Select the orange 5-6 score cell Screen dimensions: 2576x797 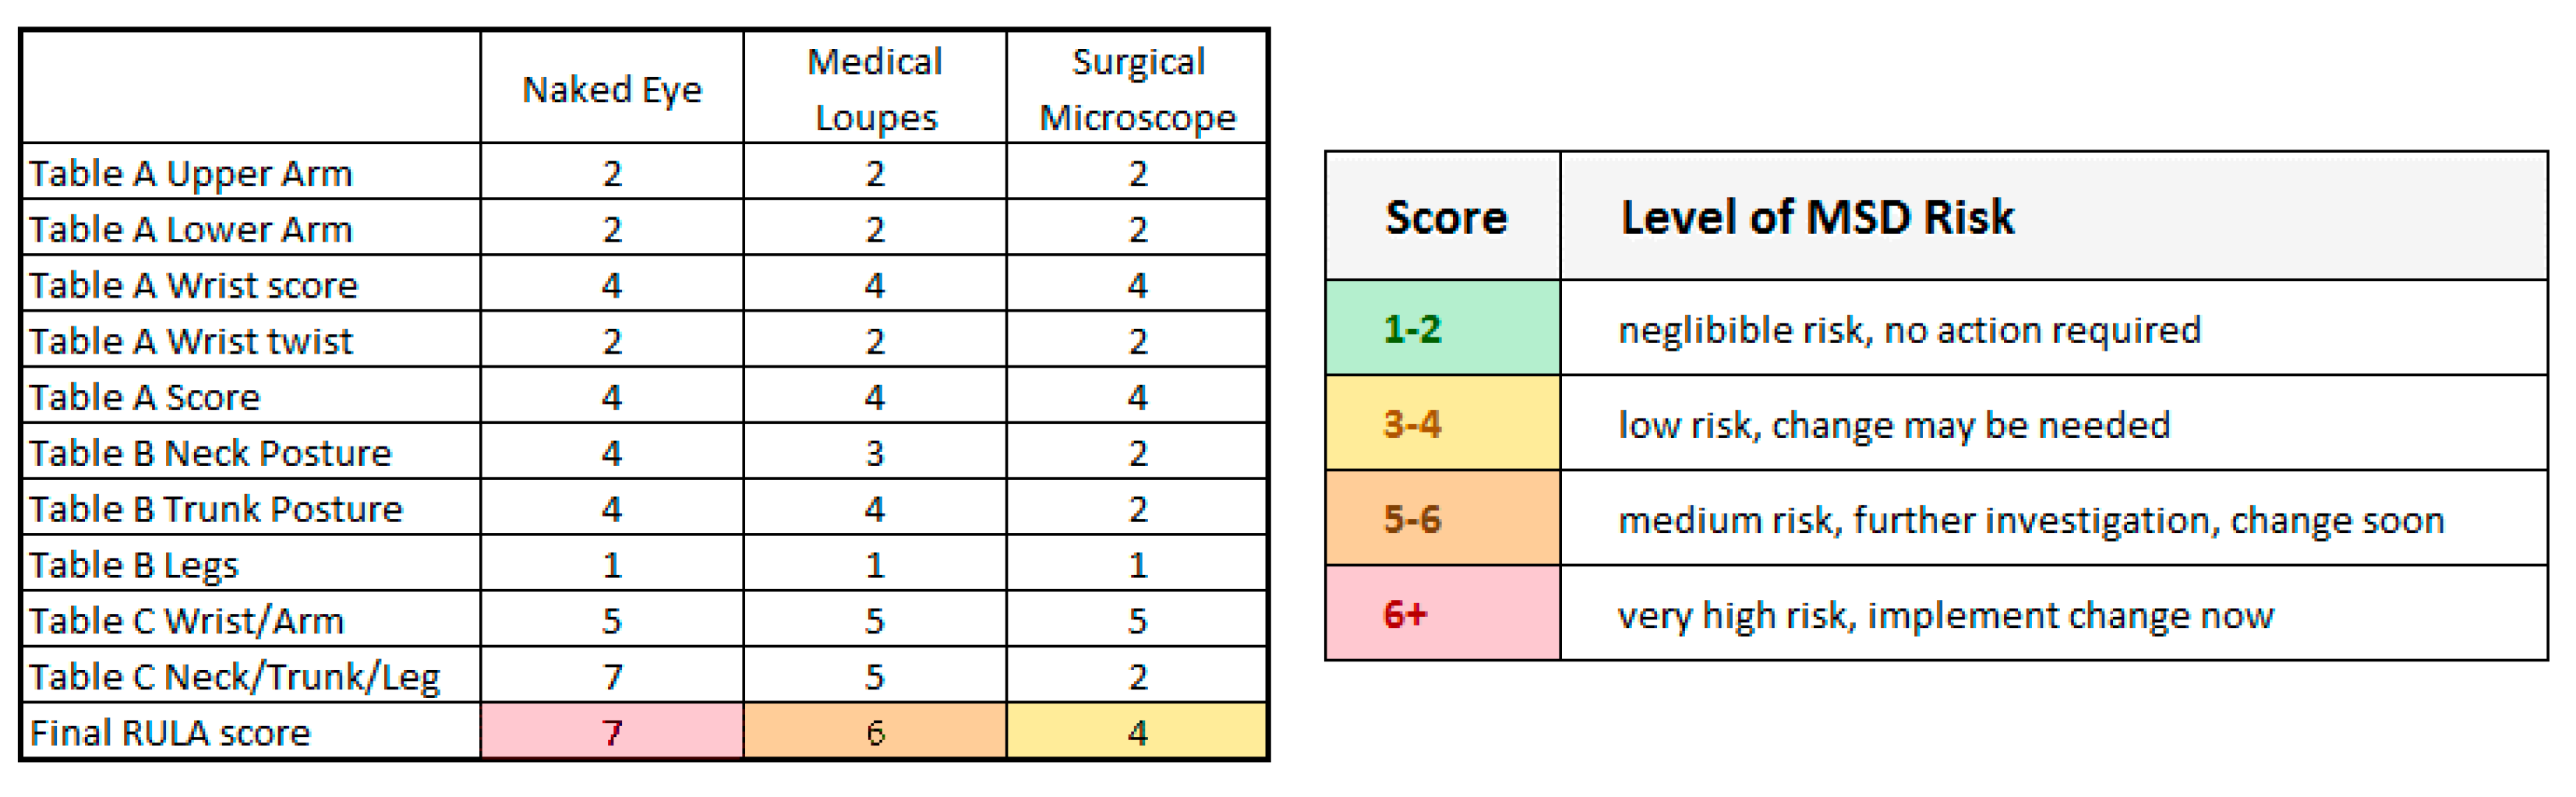[x=1442, y=519]
